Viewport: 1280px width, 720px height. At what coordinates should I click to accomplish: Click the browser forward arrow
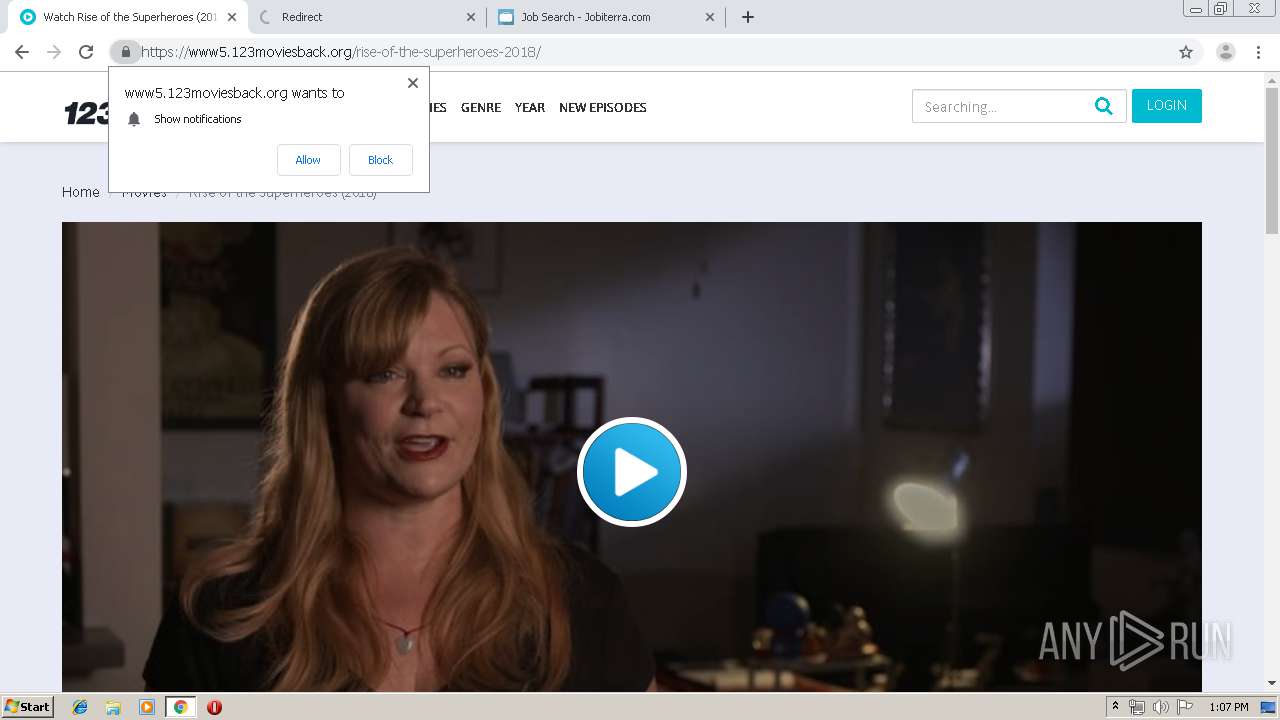[54, 52]
